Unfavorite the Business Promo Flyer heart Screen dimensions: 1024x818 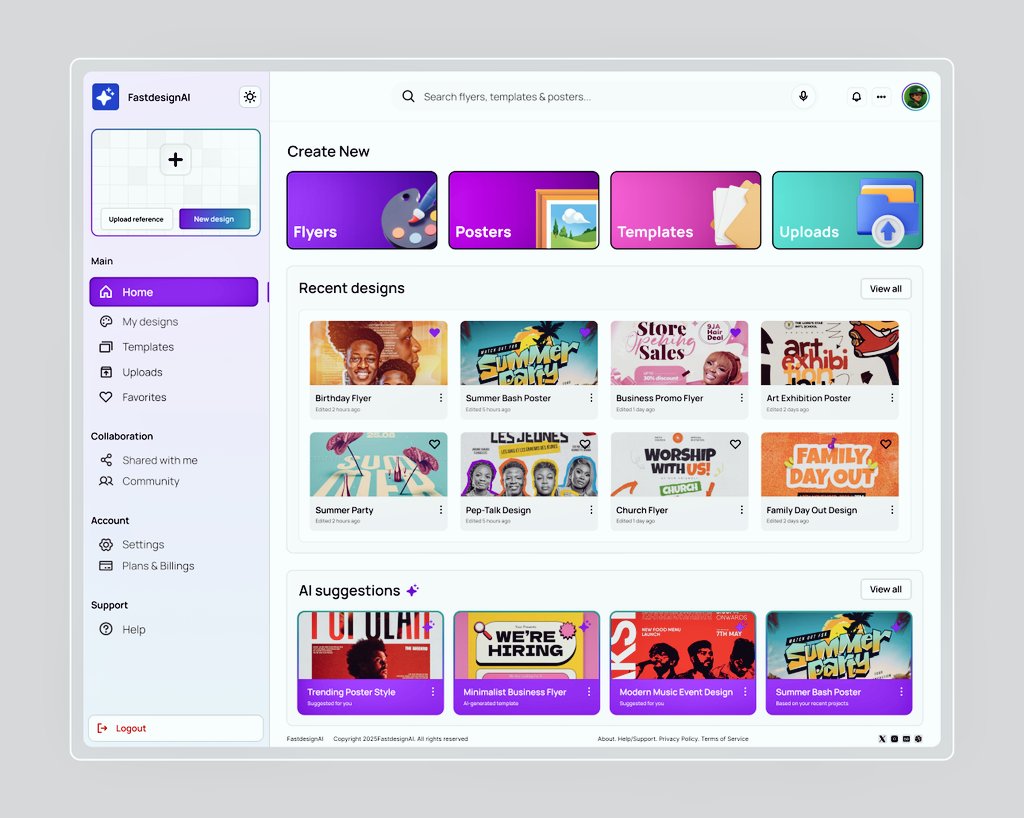(x=735, y=332)
